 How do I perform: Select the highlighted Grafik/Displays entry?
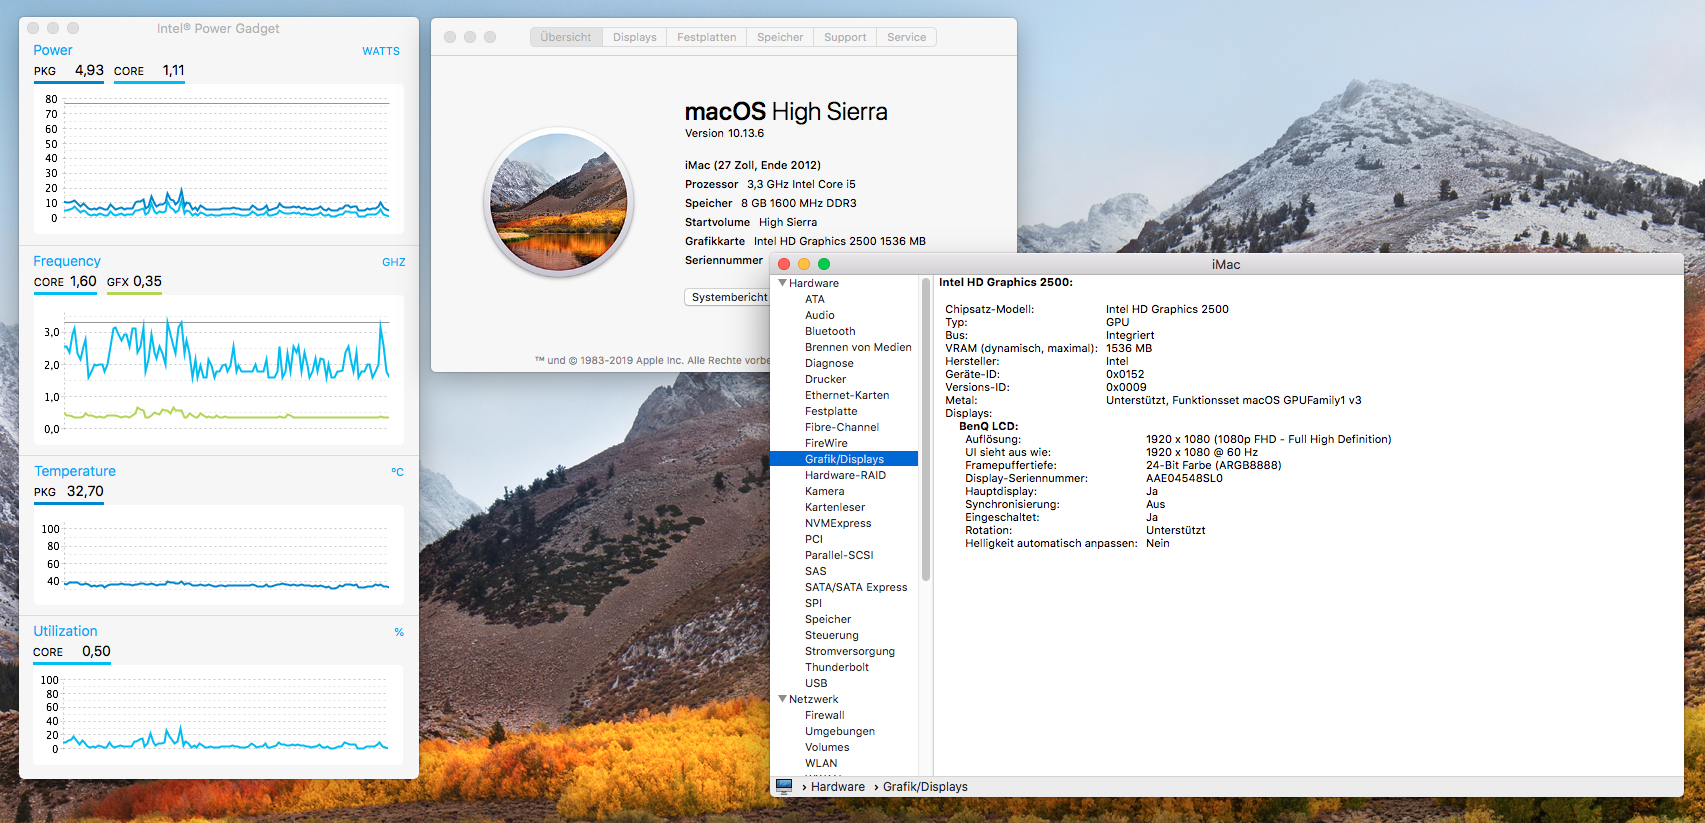click(844, 459)
